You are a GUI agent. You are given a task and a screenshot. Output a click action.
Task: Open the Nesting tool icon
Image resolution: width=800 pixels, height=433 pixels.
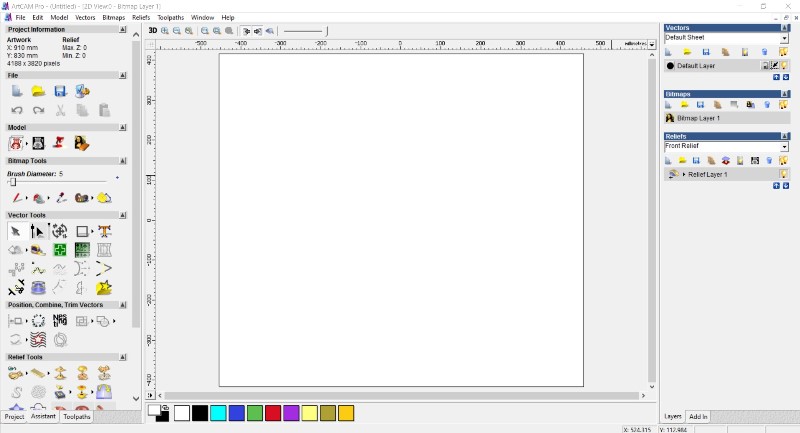click(x=60, y=321)
